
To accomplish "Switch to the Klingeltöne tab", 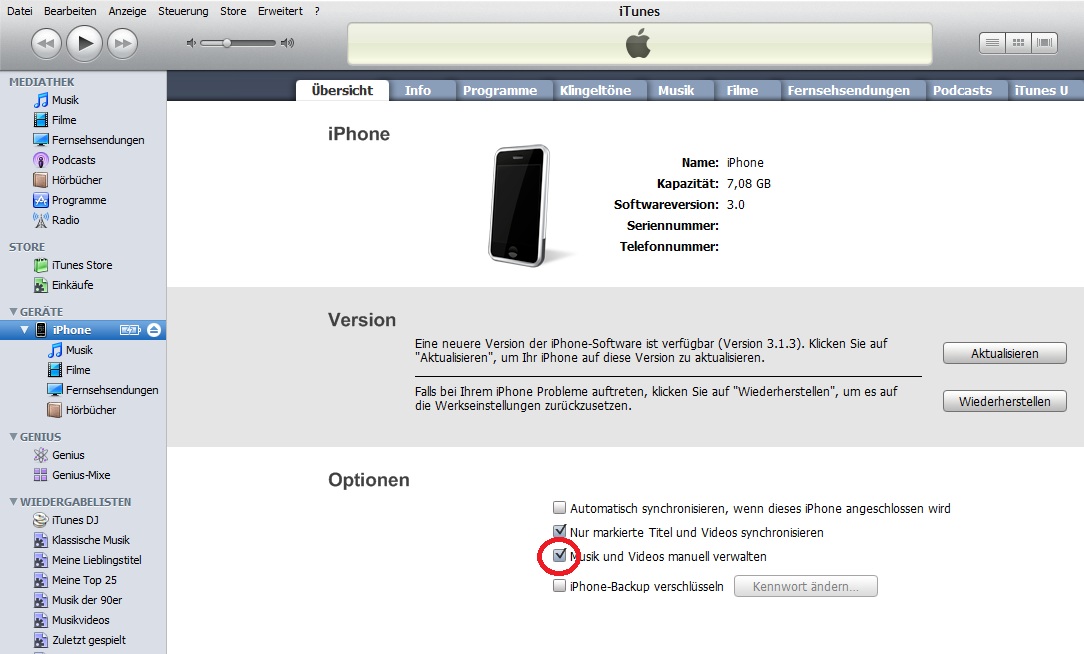I will click(x=595, y=91).
